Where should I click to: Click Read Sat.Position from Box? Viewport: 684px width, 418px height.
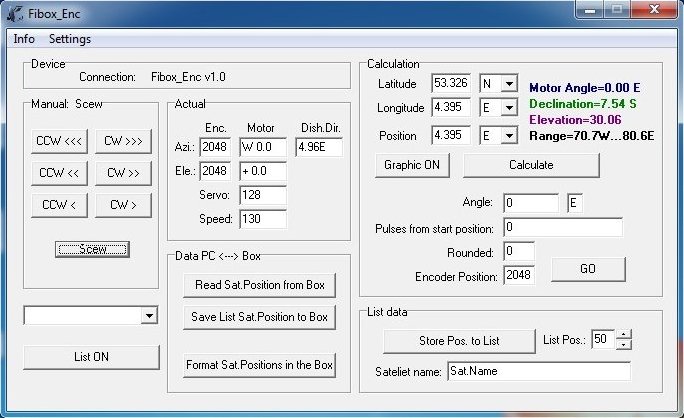click(259, 285)
